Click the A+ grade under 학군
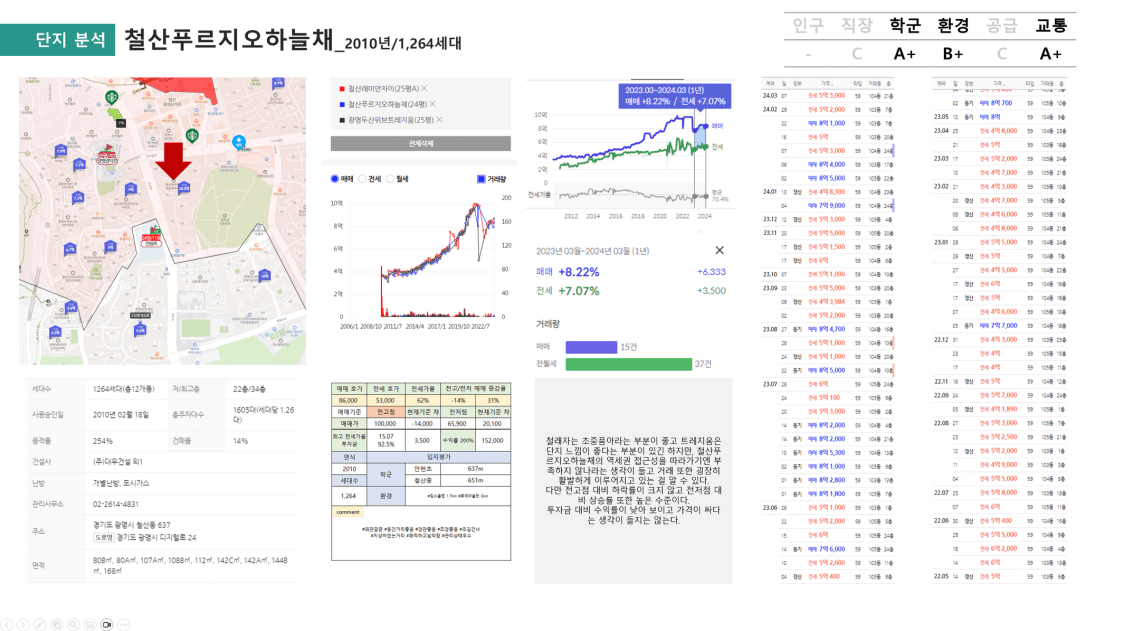The width and height of the screenshot is (1124, 631). coord(905,54)
